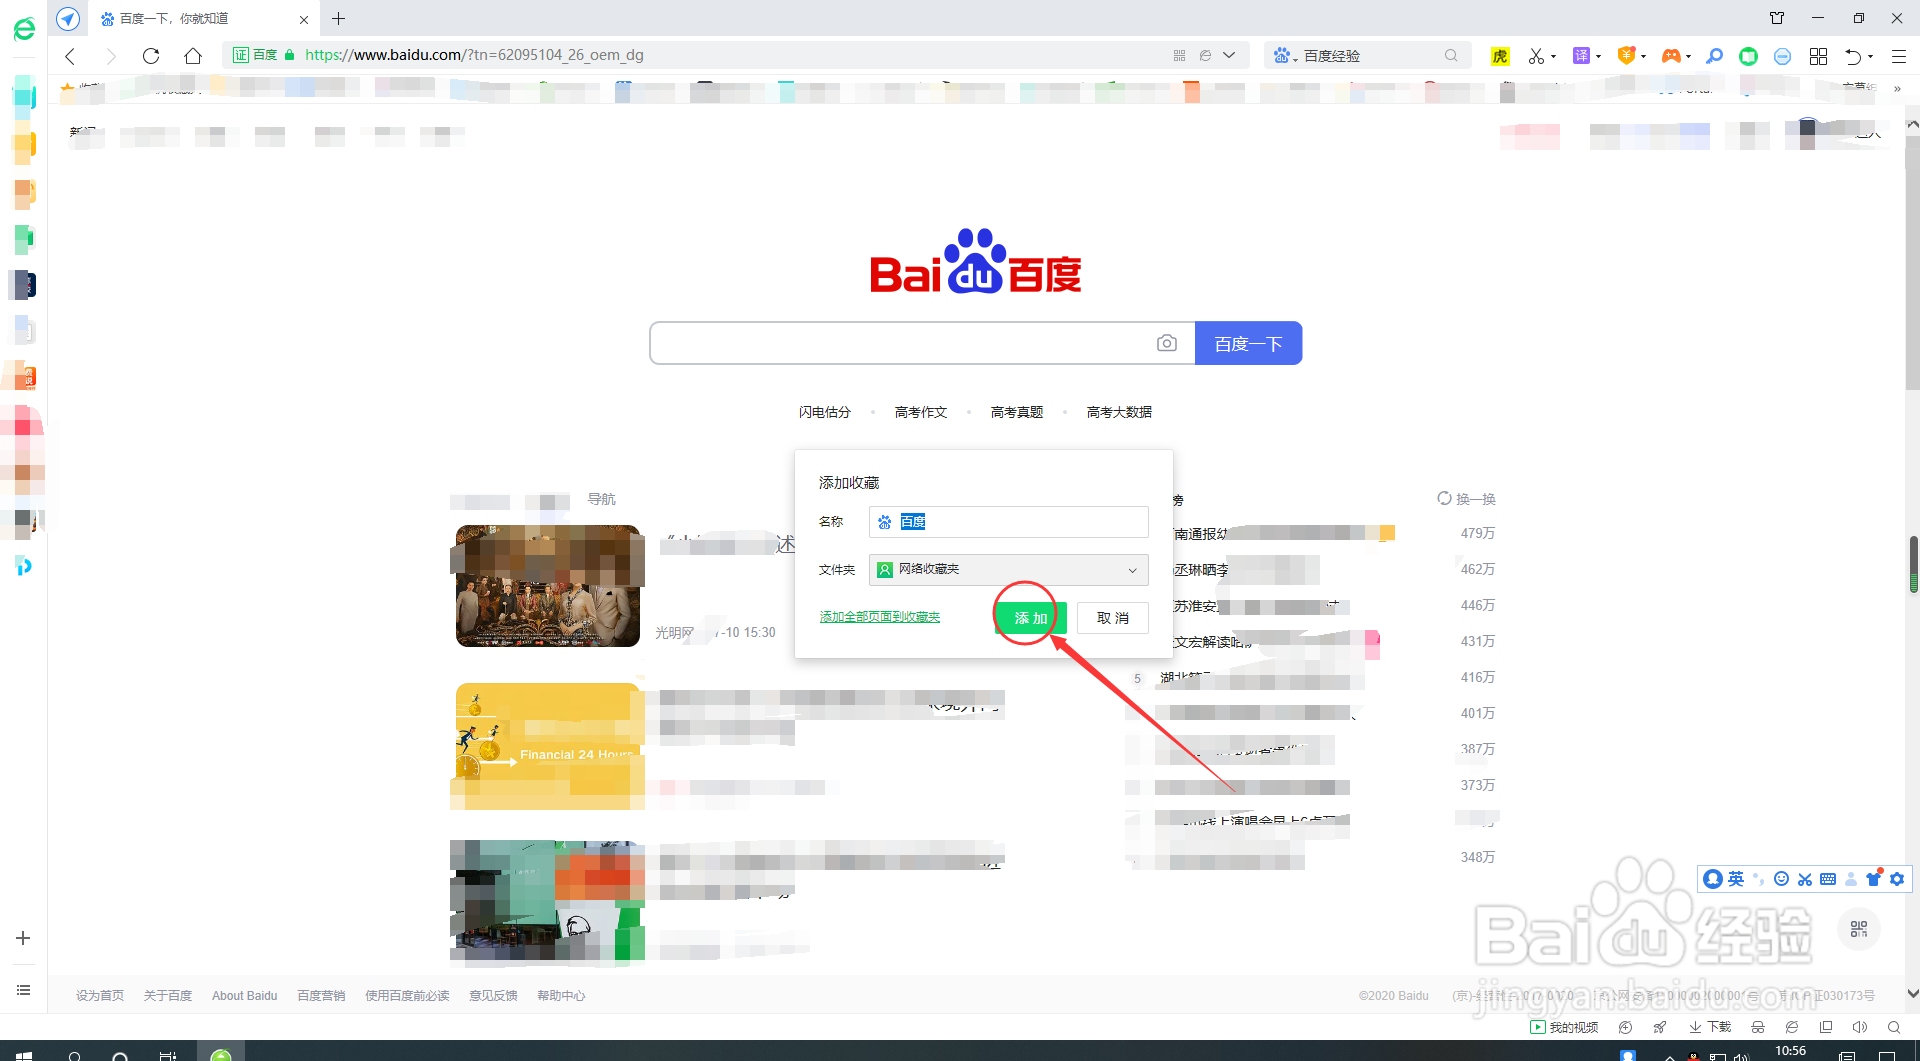Image resolution: width=1920 pixels, height=1061 pixels.
Task: Open 高考大数据 link
Action: click(x=1119, y=412)
